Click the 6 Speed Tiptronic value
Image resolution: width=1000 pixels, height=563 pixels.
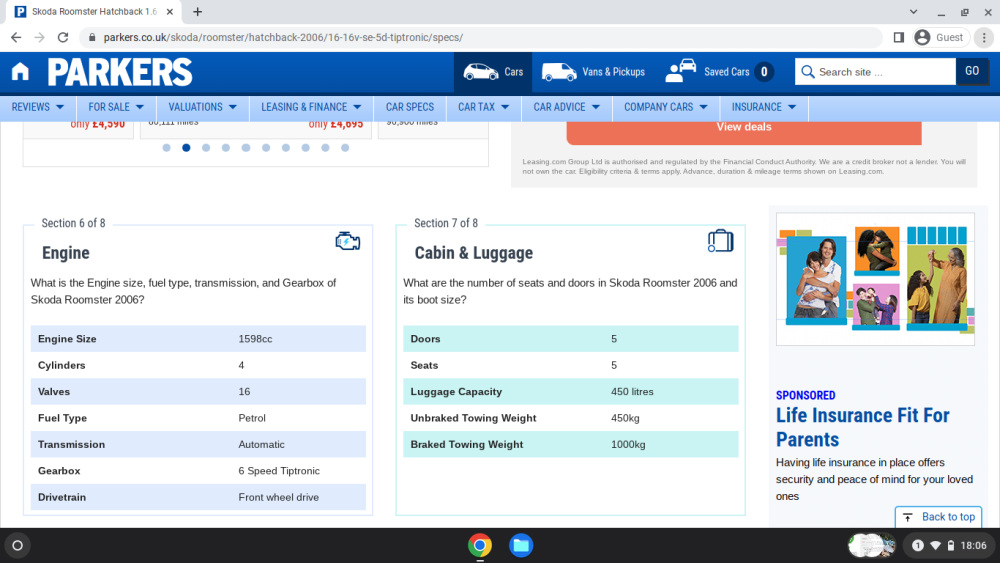[x=279, y=471]
